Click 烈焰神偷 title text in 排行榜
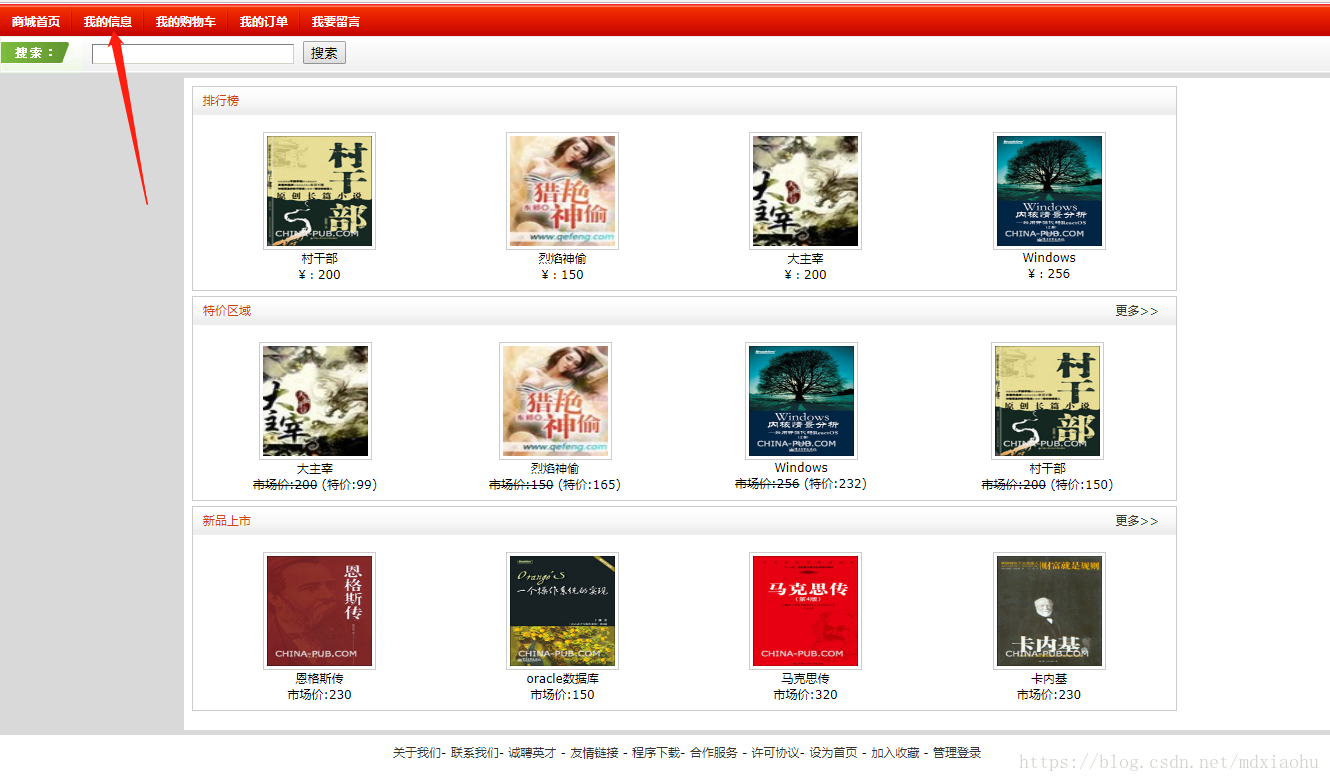 [x=562, y=259]
